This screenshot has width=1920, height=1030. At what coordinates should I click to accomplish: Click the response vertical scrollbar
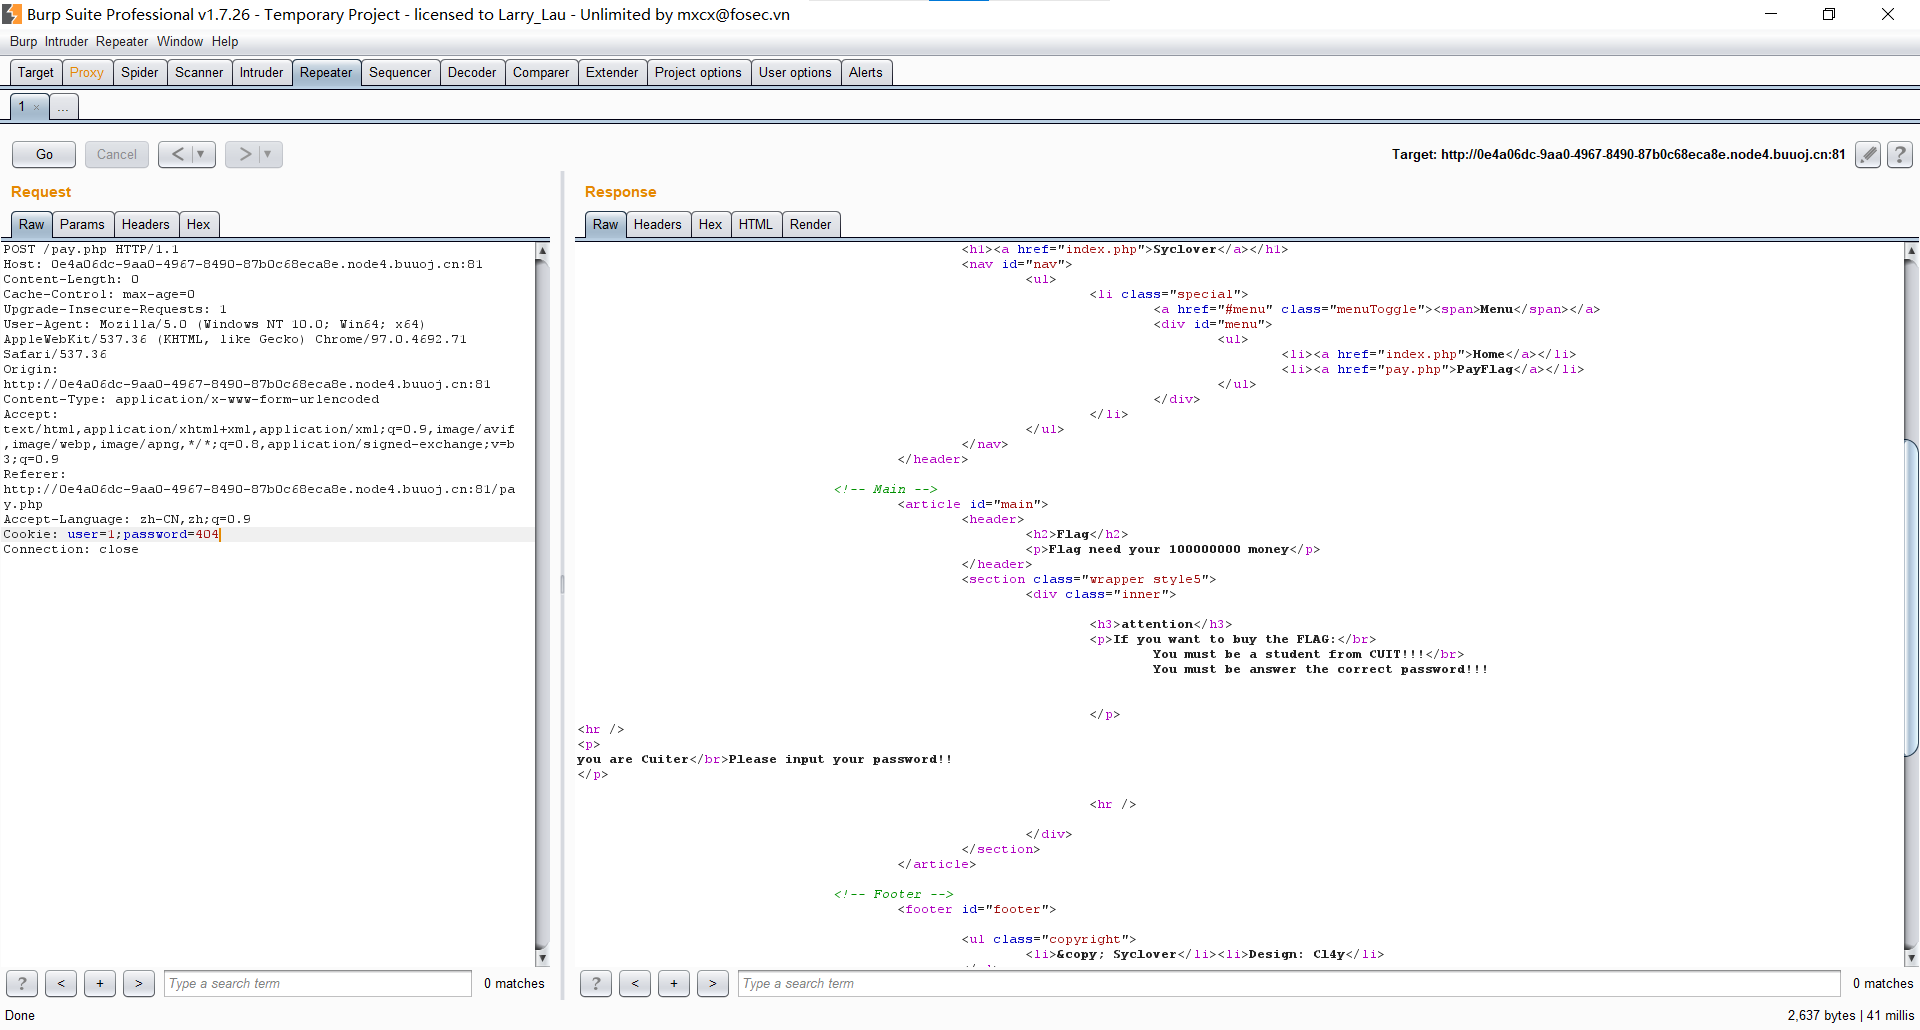click(x=1911, y=600)
